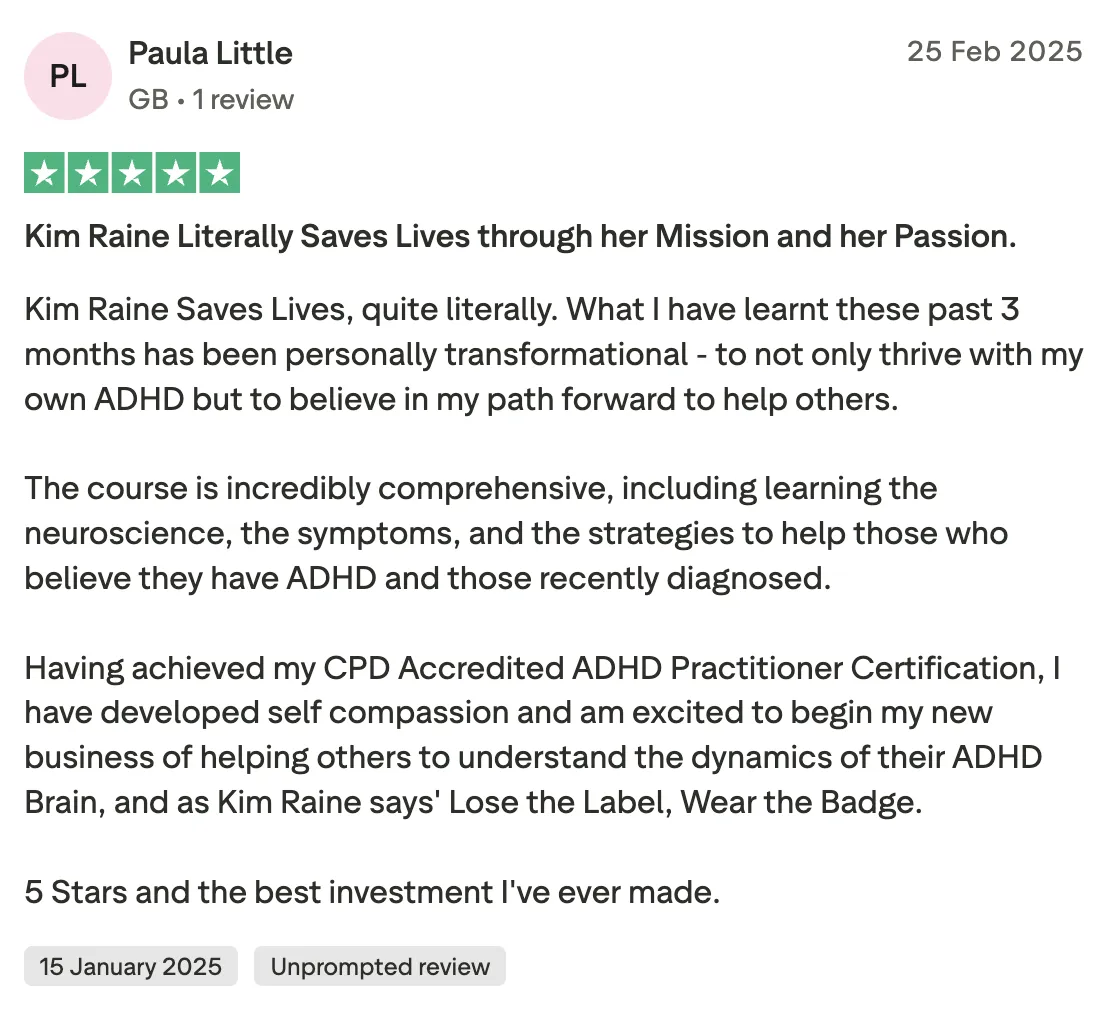Open the review title heading link
The image size is (1112, 1014).
(x=521, y=236)
